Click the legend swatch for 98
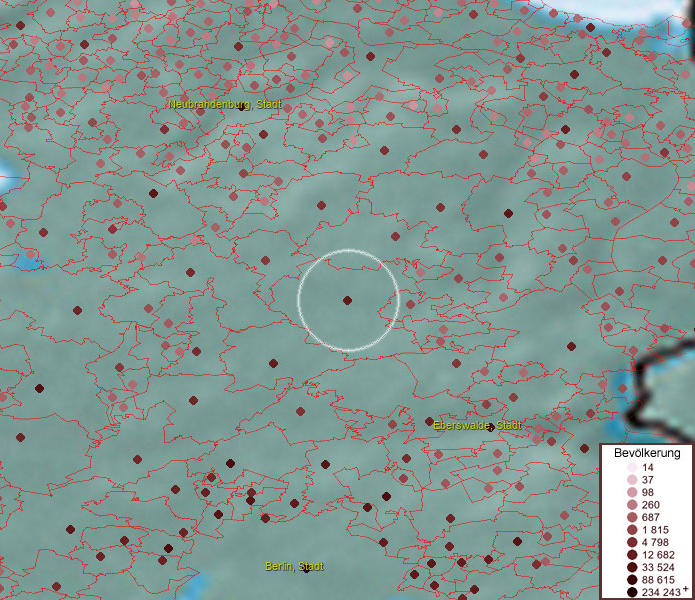 [x=632, y=492]
